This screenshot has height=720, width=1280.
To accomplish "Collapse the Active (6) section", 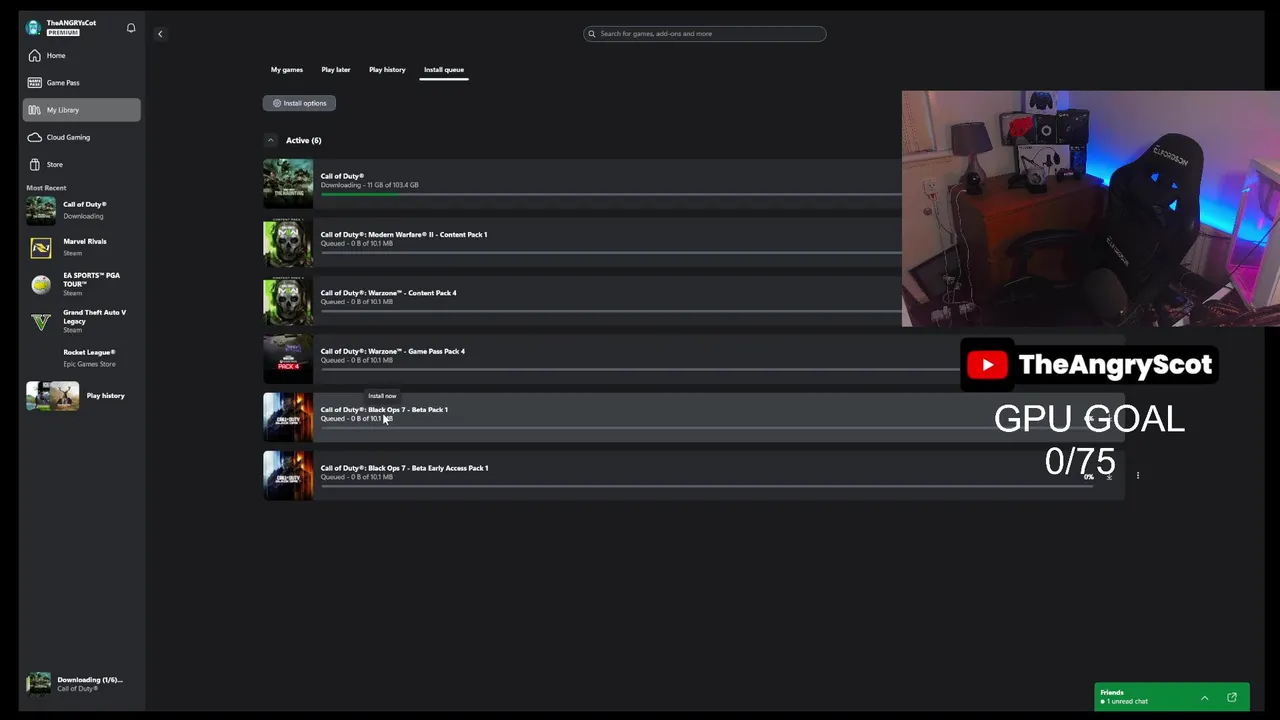I will (x=270, y=140).
